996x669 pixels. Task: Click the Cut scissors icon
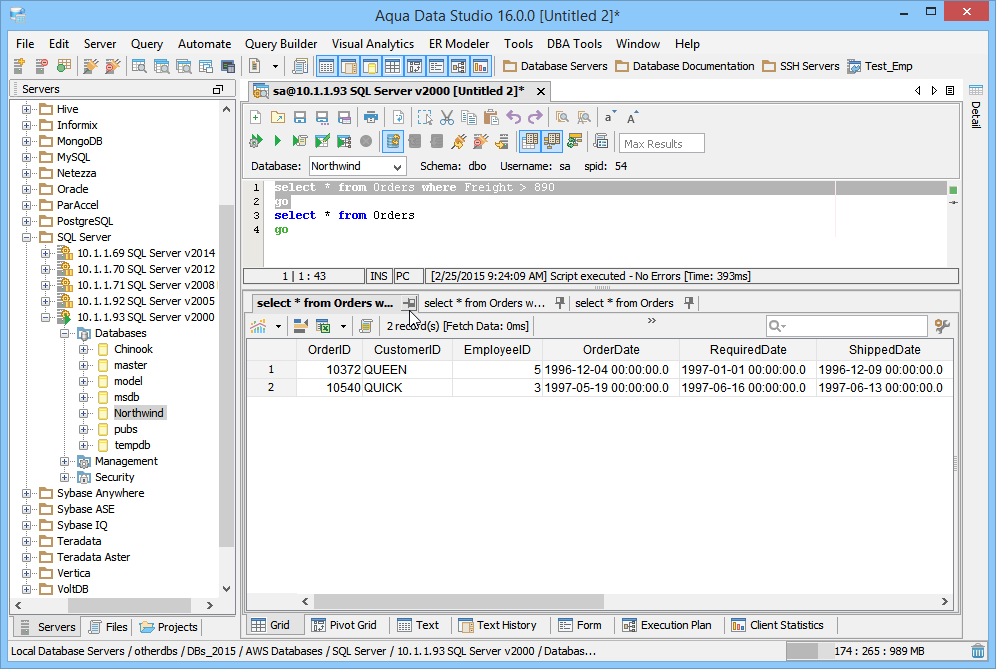point(447,117)
